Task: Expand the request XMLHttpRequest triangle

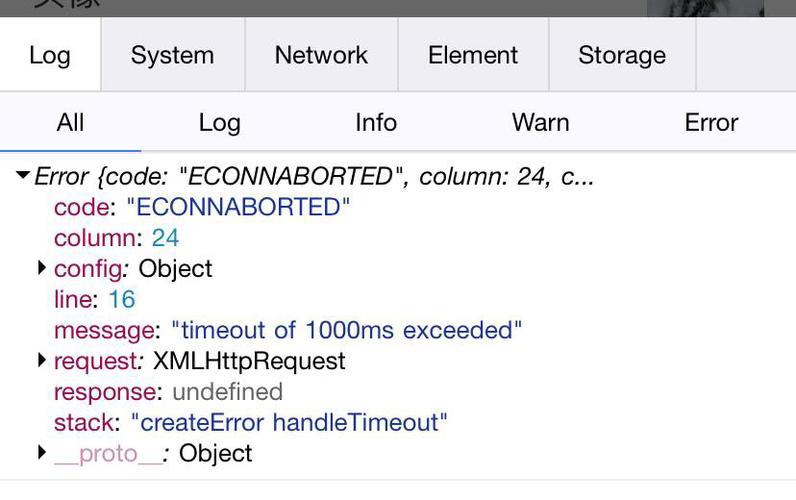Action: click(42, 360)
